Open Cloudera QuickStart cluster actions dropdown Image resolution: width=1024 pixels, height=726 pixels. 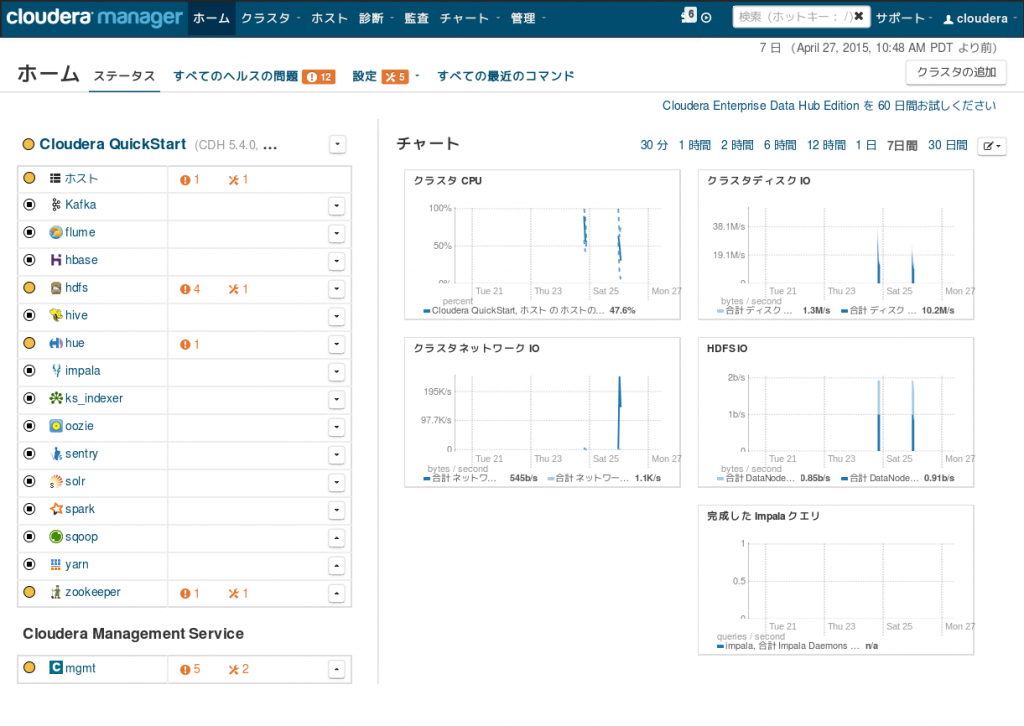(337, 144)
